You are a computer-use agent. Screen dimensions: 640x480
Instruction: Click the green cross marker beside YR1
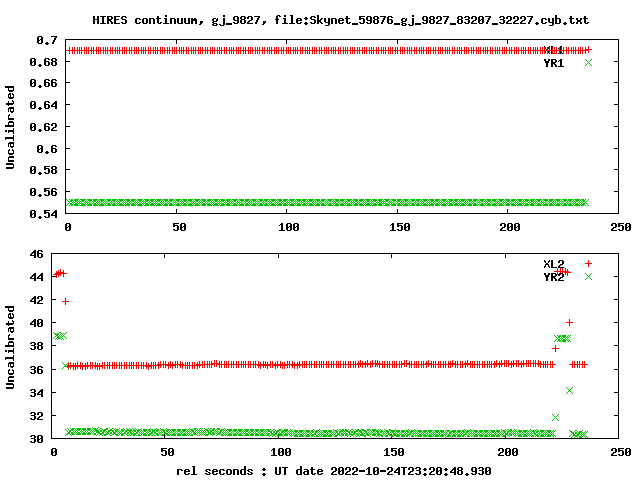tap(588, 62)
